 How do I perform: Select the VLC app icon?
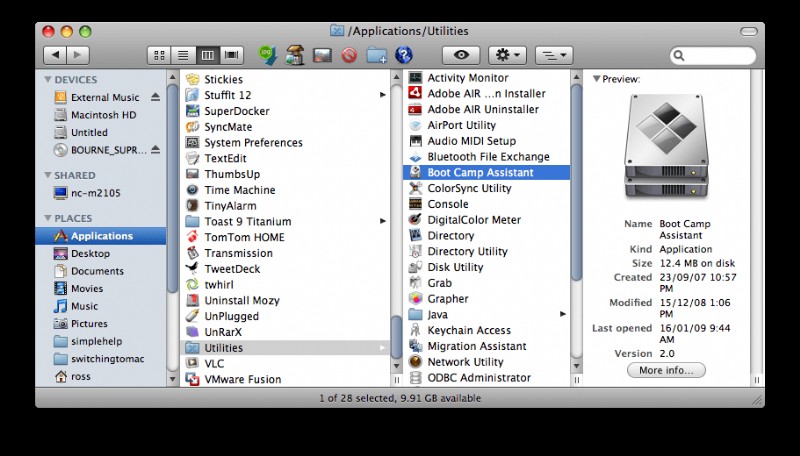(192, 364)
